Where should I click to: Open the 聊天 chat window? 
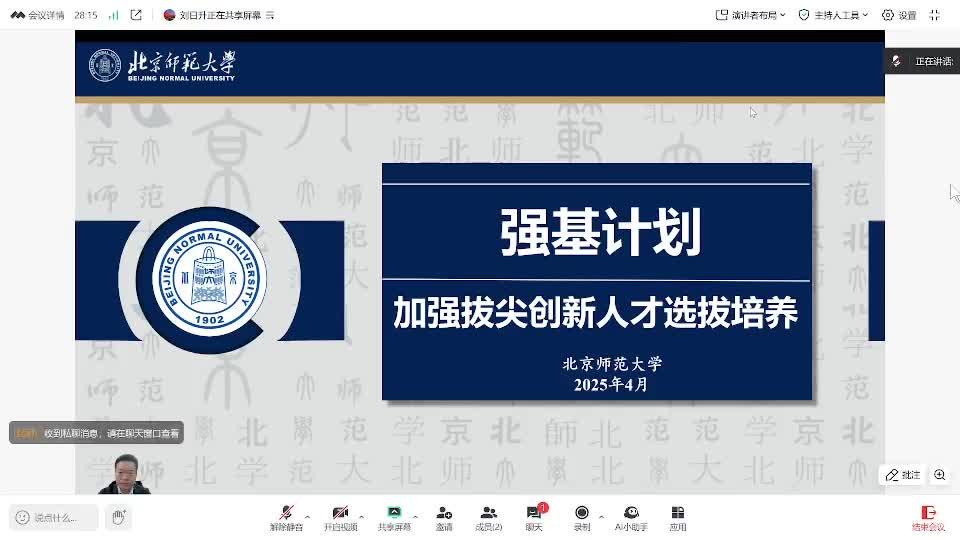click(x=534, y=518)
